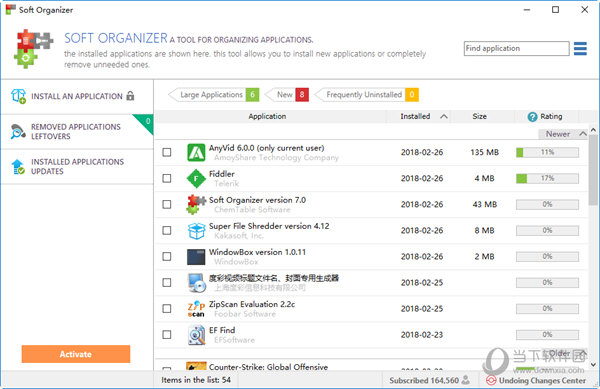Click the Soft Organizer puzzle logo
Image resolution: width=600 pixels, height=389 pixels.
[33, 49]
